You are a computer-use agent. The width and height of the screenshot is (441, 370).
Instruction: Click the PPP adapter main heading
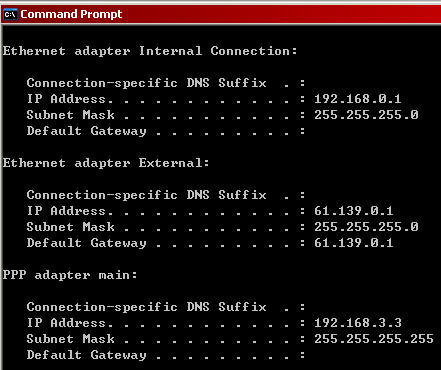(x=70, y=275)
